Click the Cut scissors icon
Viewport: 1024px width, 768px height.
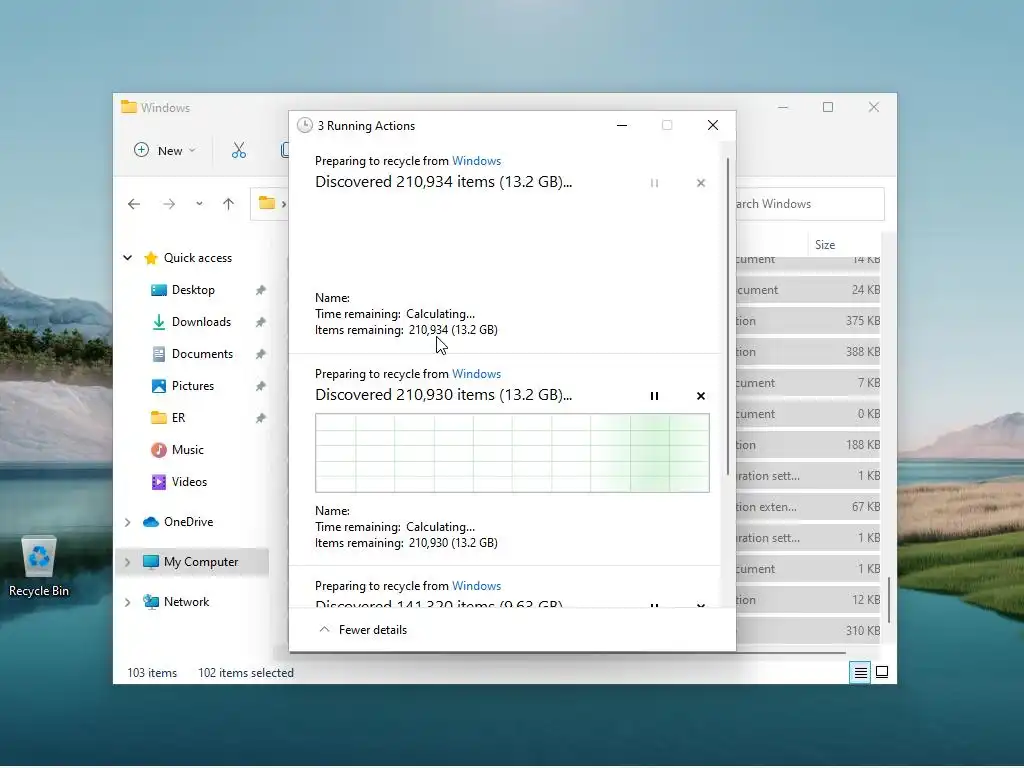(239, 151)
